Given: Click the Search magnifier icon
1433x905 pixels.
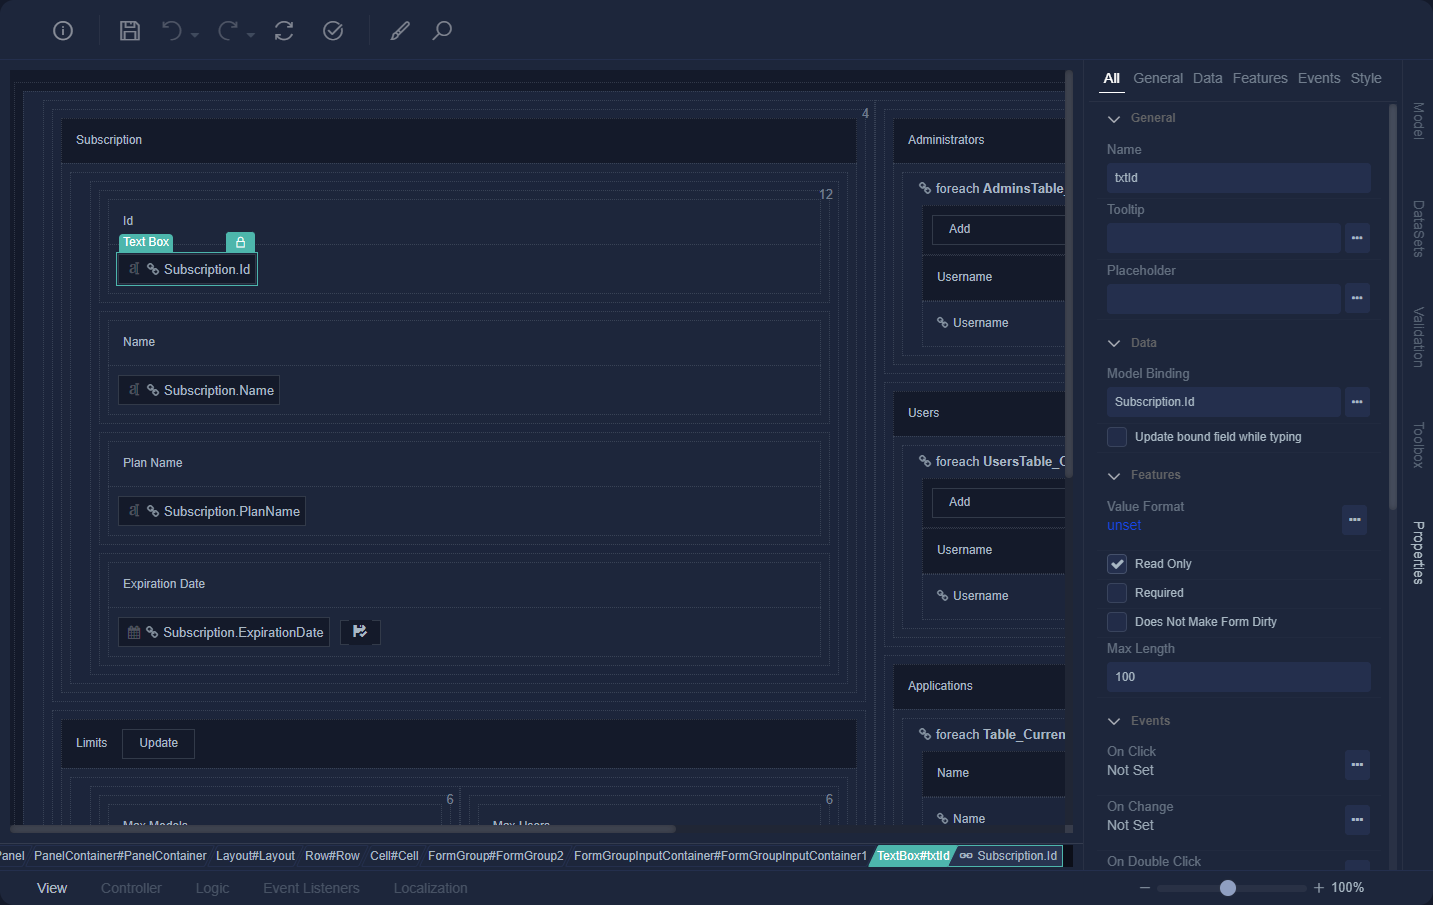Looking at the screenshot, I should pos(442,31).
